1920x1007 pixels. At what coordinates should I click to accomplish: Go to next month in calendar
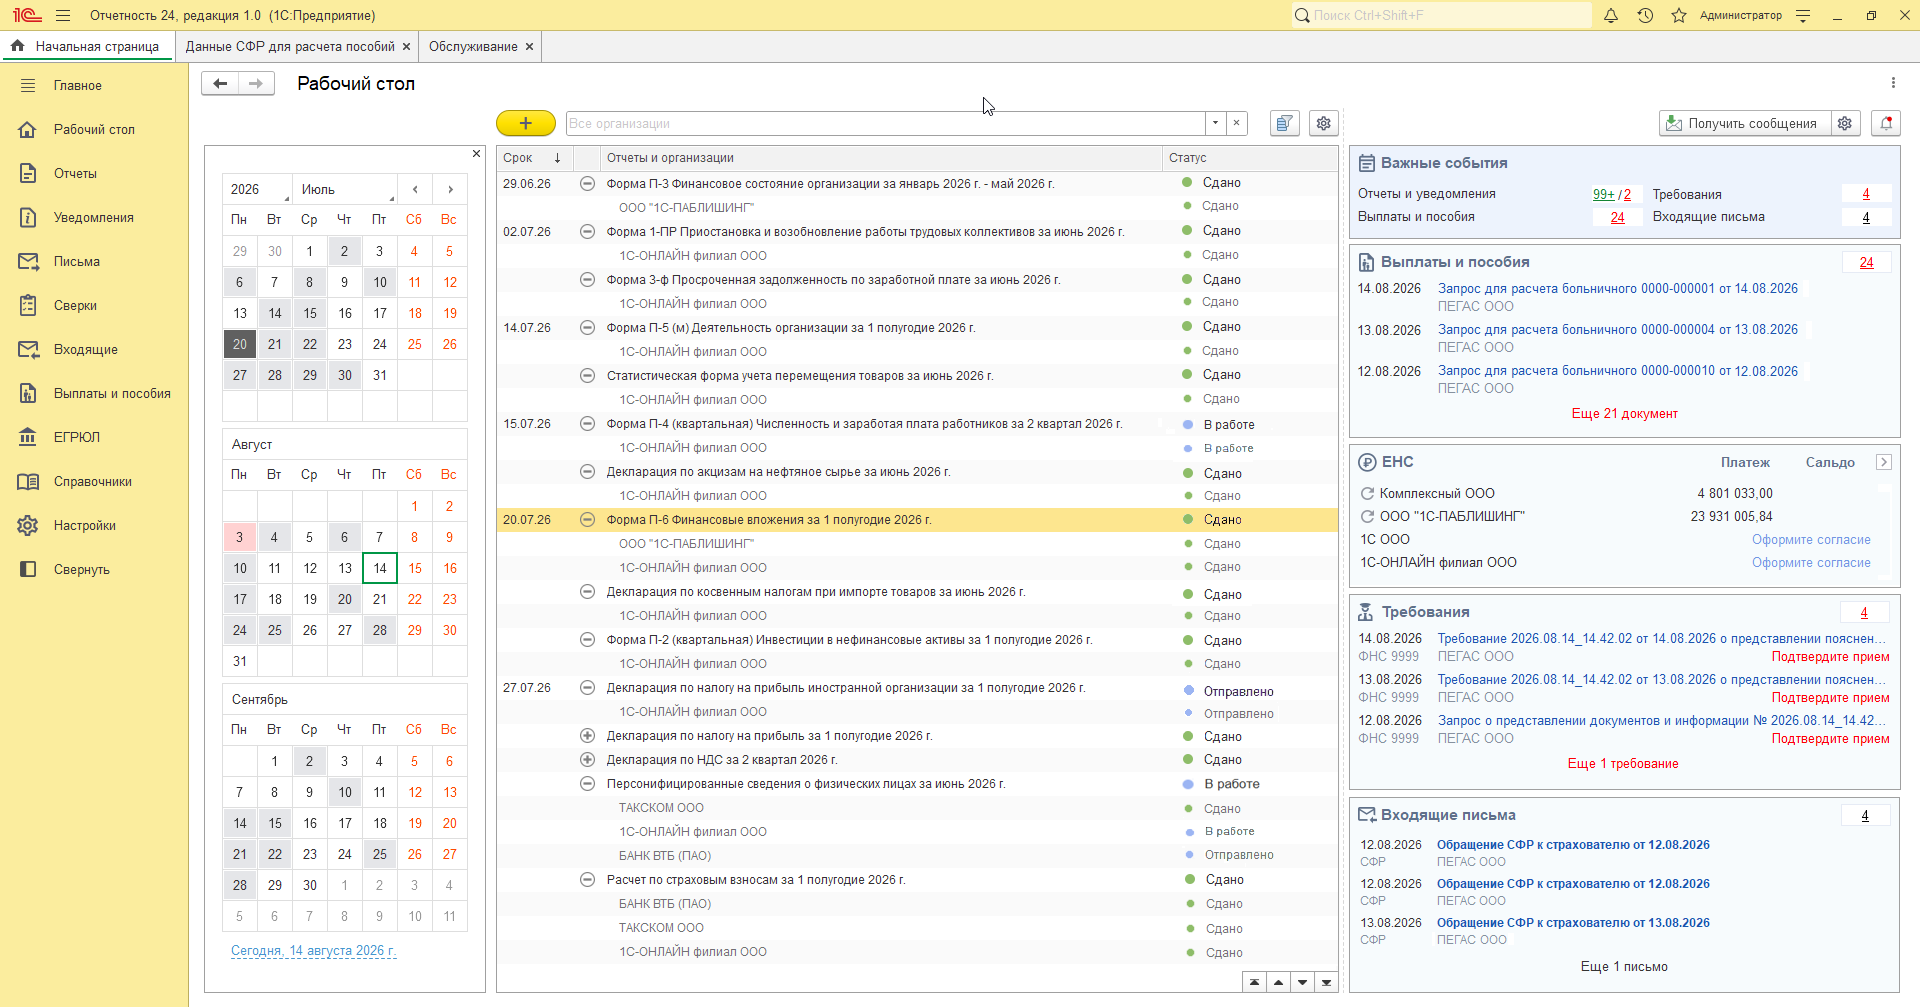tap(450, 189)
